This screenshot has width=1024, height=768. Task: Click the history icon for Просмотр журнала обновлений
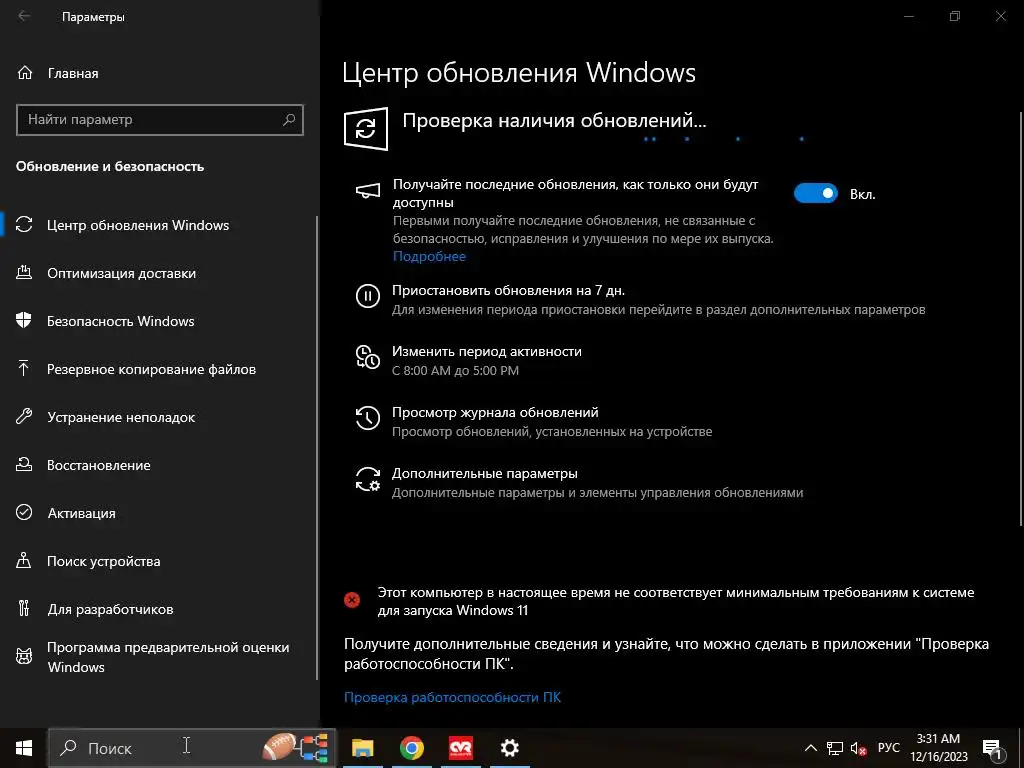(368, 418)
